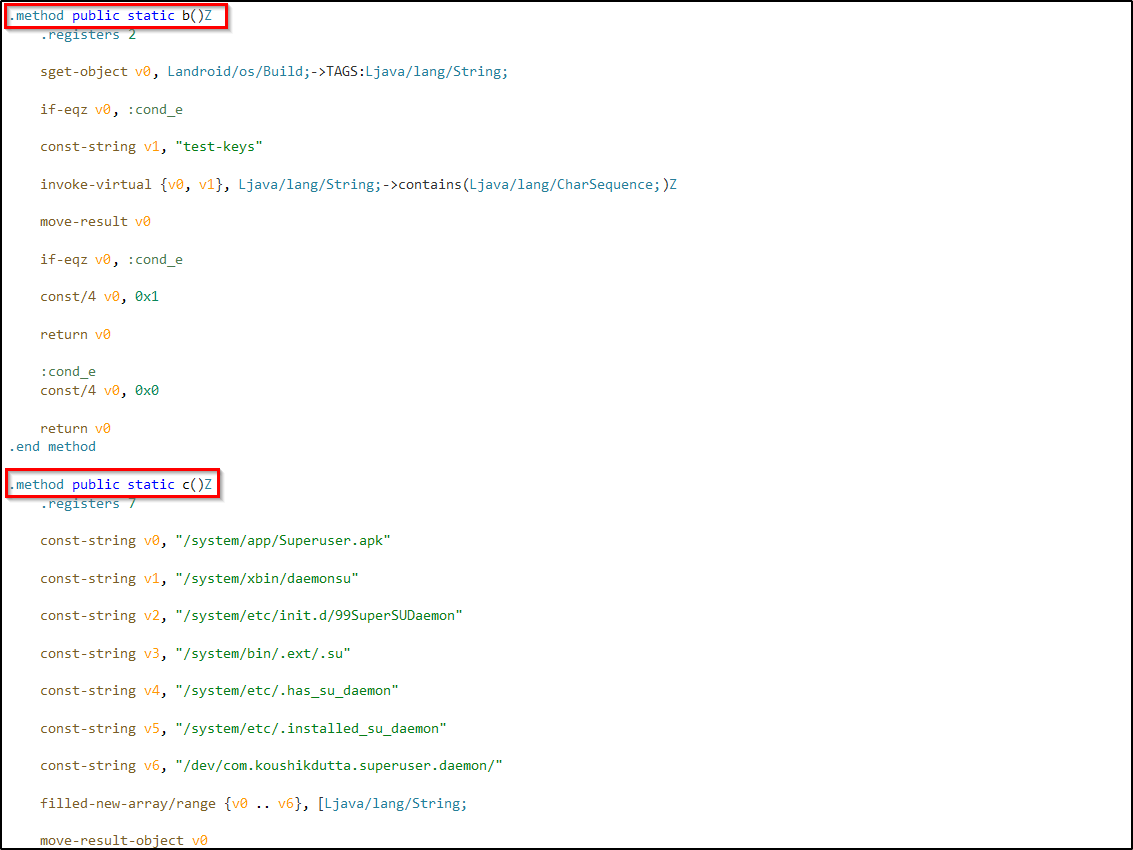Image resolution: width=1133 pixels, height=850 pixels.
Task: Select the "test-keys" string literal
Action: click(x=218, y=147)
